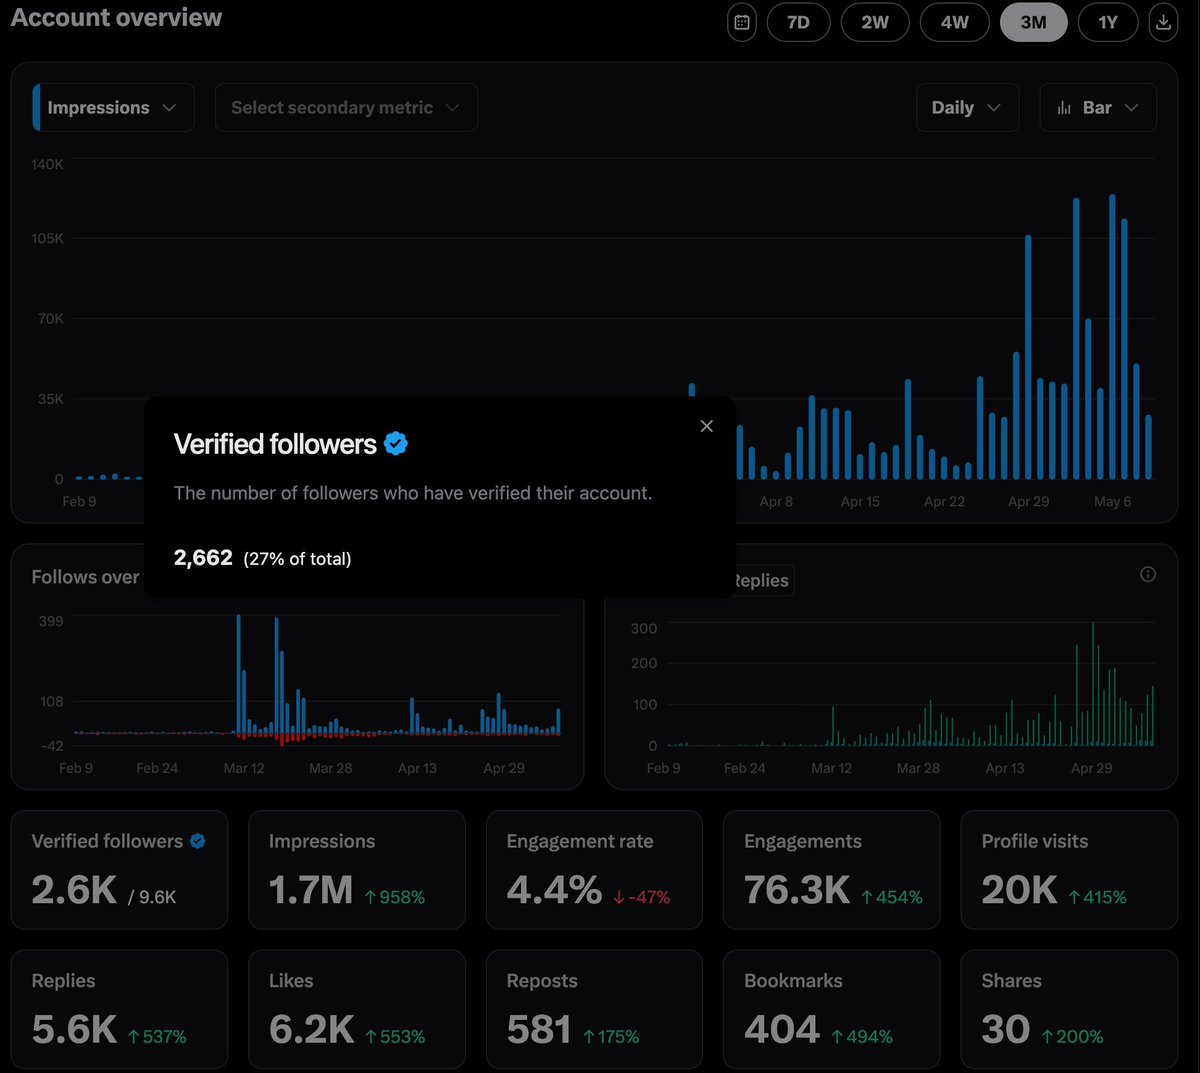This screenshot has height=1073, width=1200.
Task: Click the 200% shares change value
Action: tap(1073, 1037)
